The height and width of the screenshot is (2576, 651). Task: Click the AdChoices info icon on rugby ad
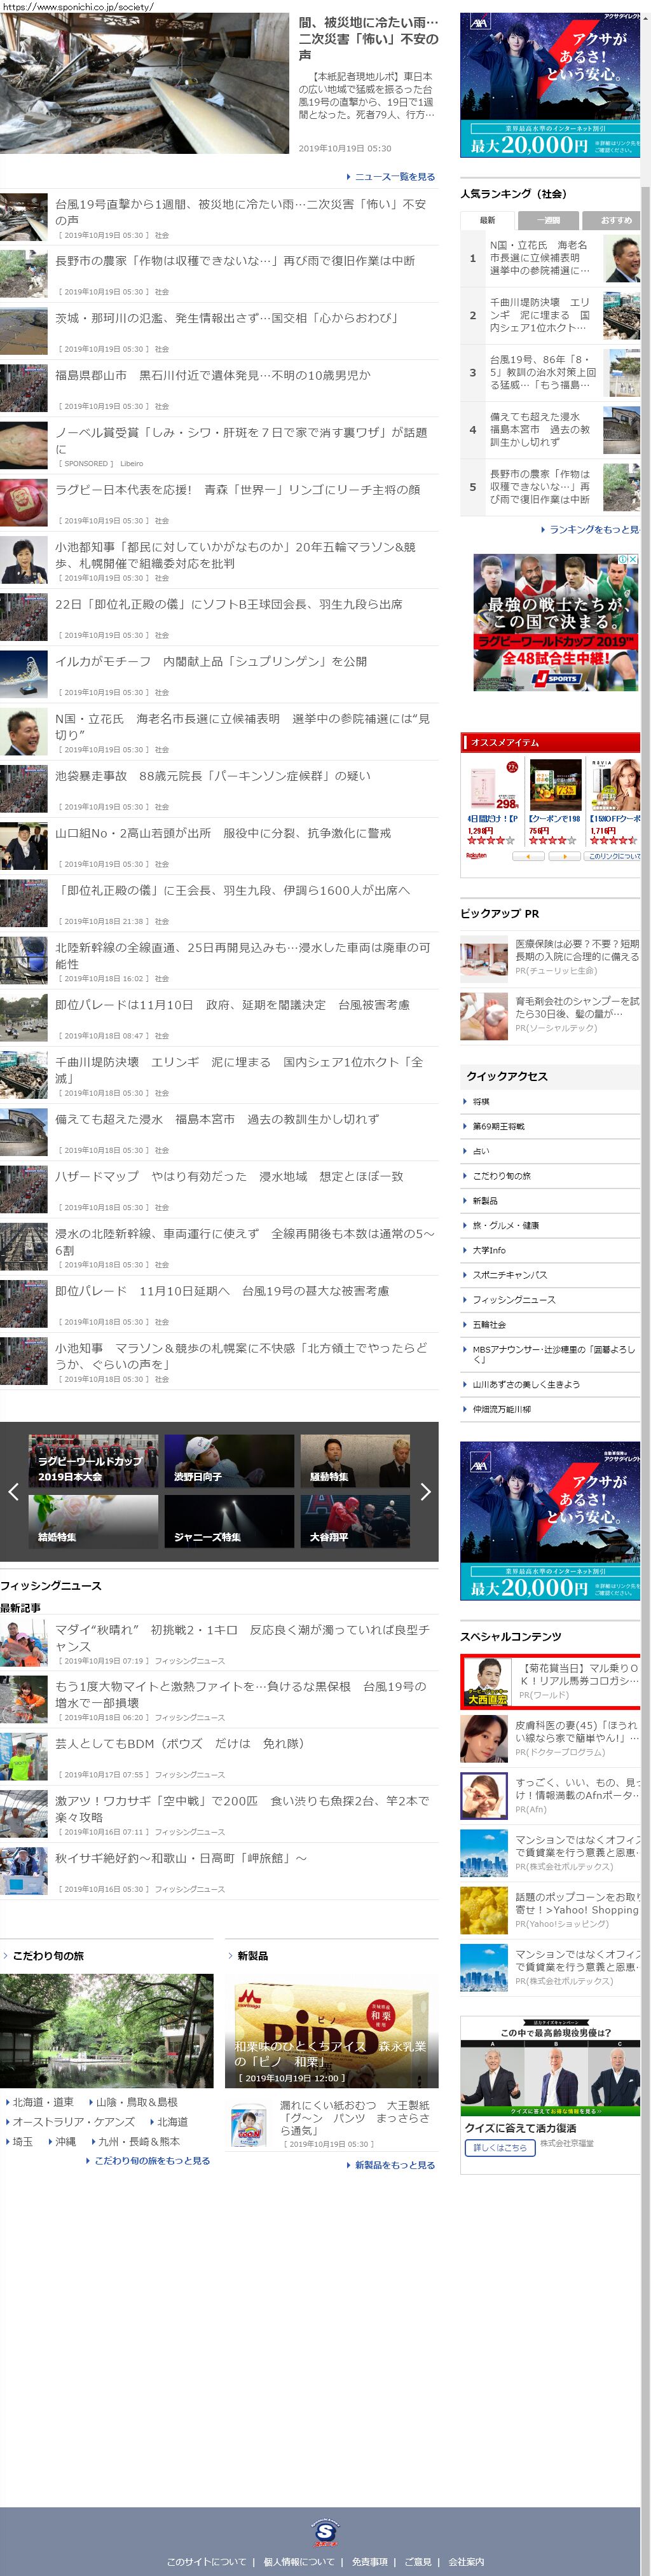pos(623,559)
